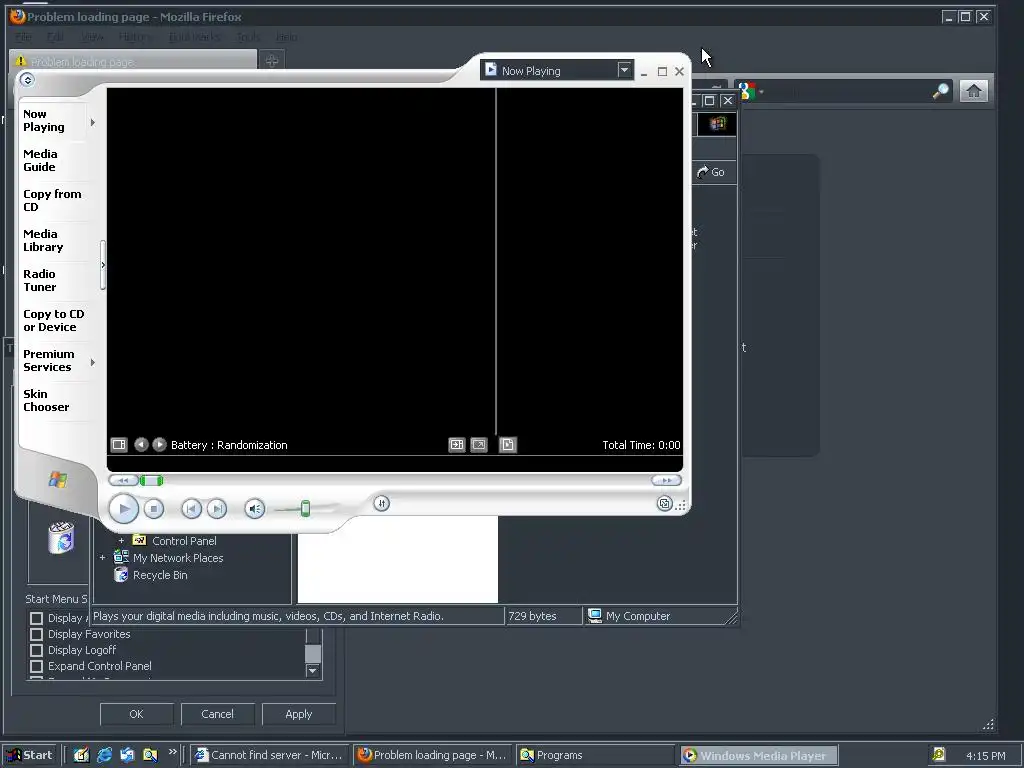Toggle the playlist pane icon

(x=507, y=445)
